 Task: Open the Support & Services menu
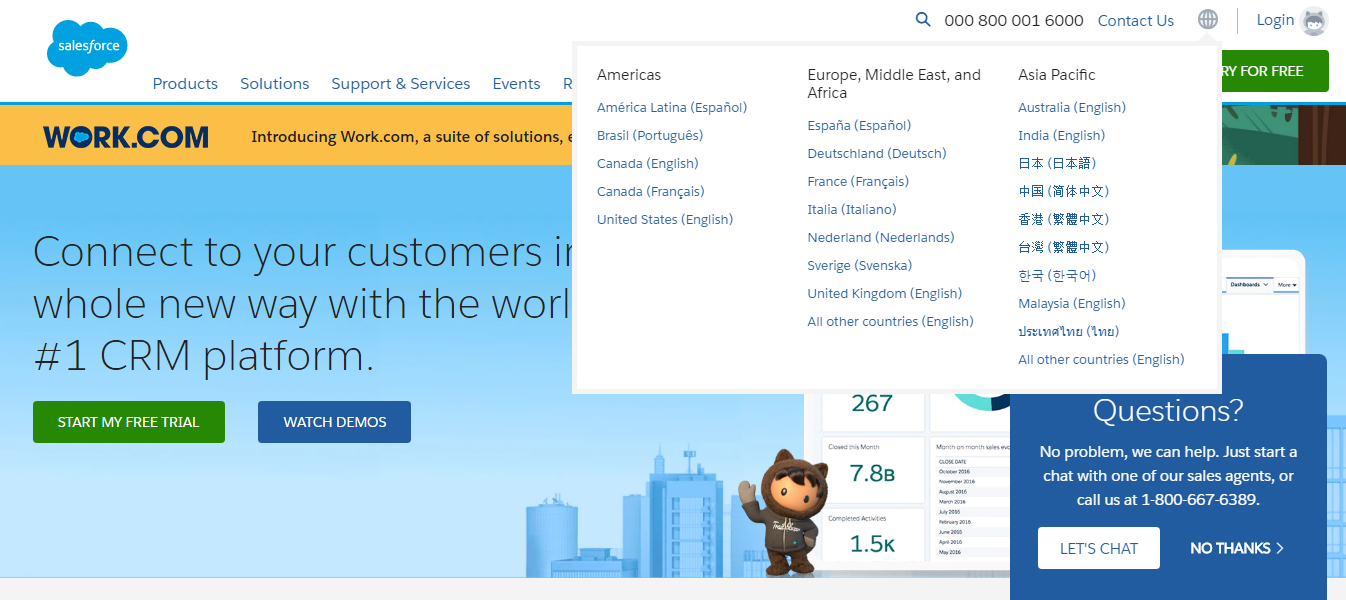coord(401,84)
